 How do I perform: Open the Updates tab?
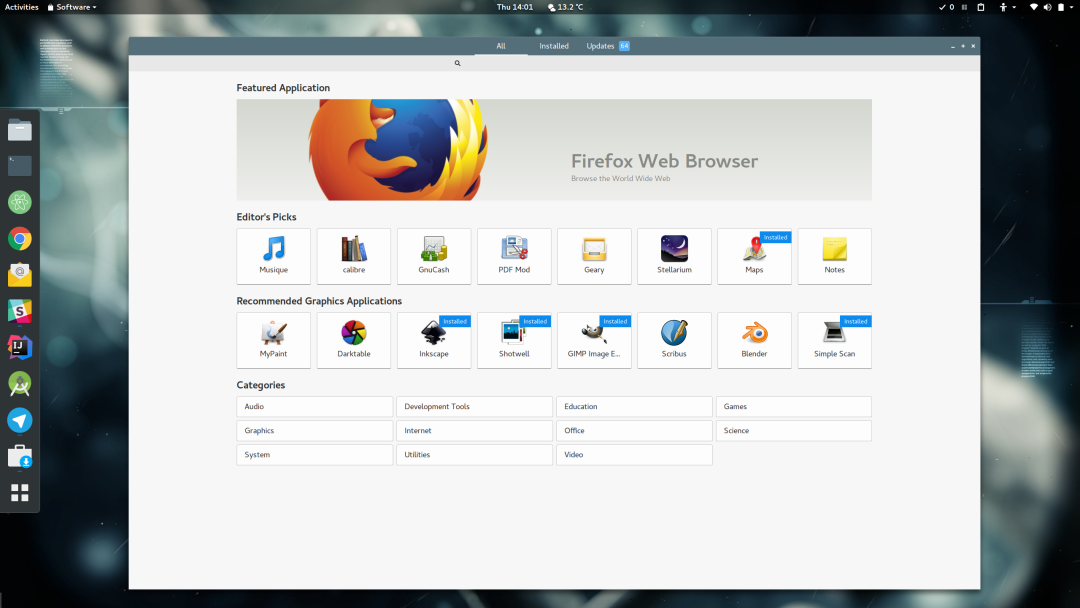tap(608, 46)
